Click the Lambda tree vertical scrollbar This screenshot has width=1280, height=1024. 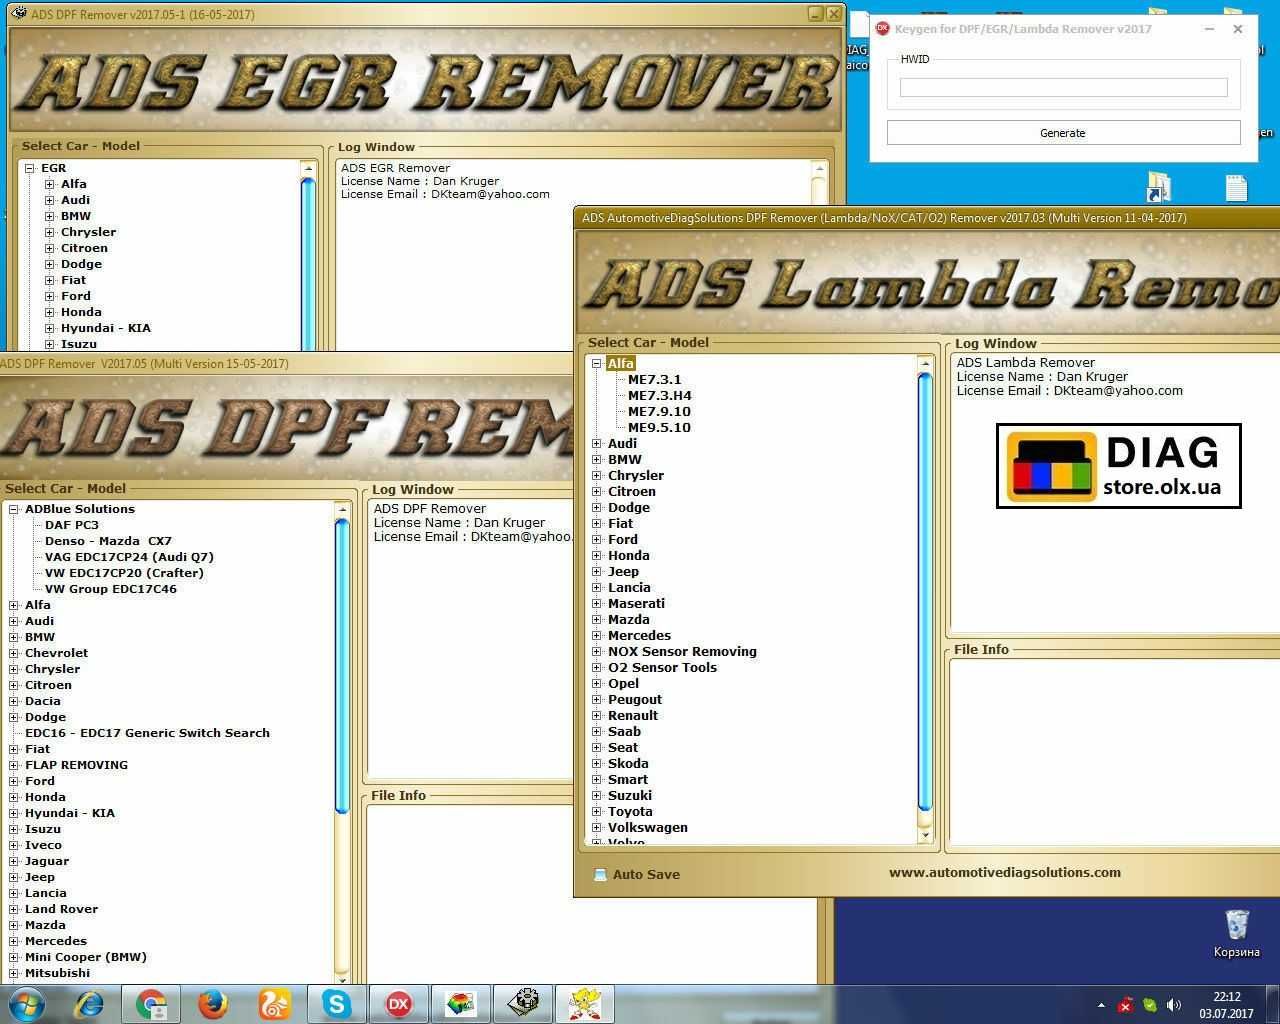[925, 590]
